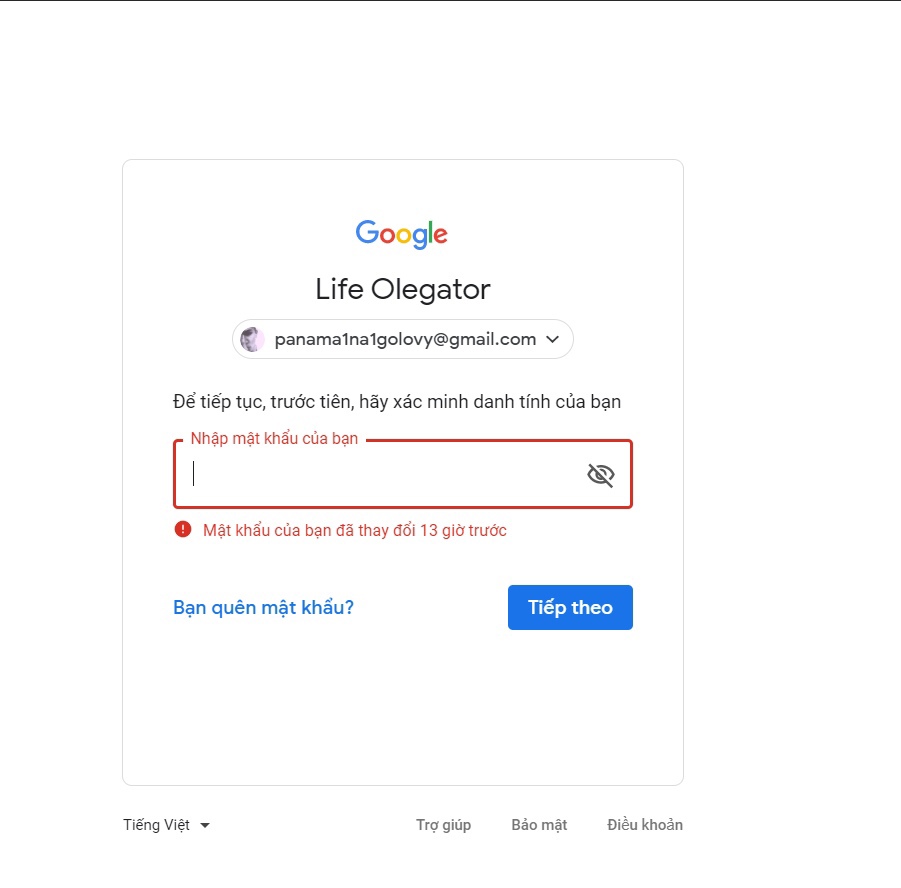901x888 pixels.
Task: Click the Nhập mật khẩu của bạn label
Action: (274, 439)
